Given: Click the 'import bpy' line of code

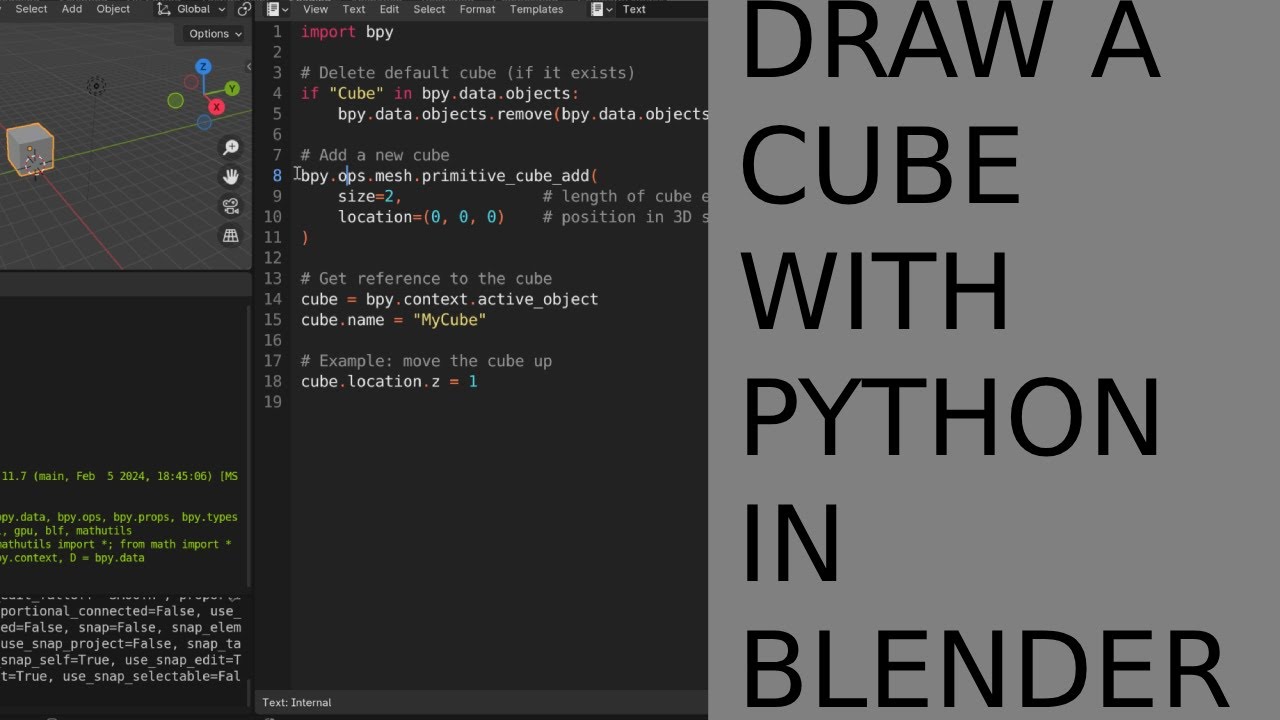Looking at the screenshot, I should point(347,32).
